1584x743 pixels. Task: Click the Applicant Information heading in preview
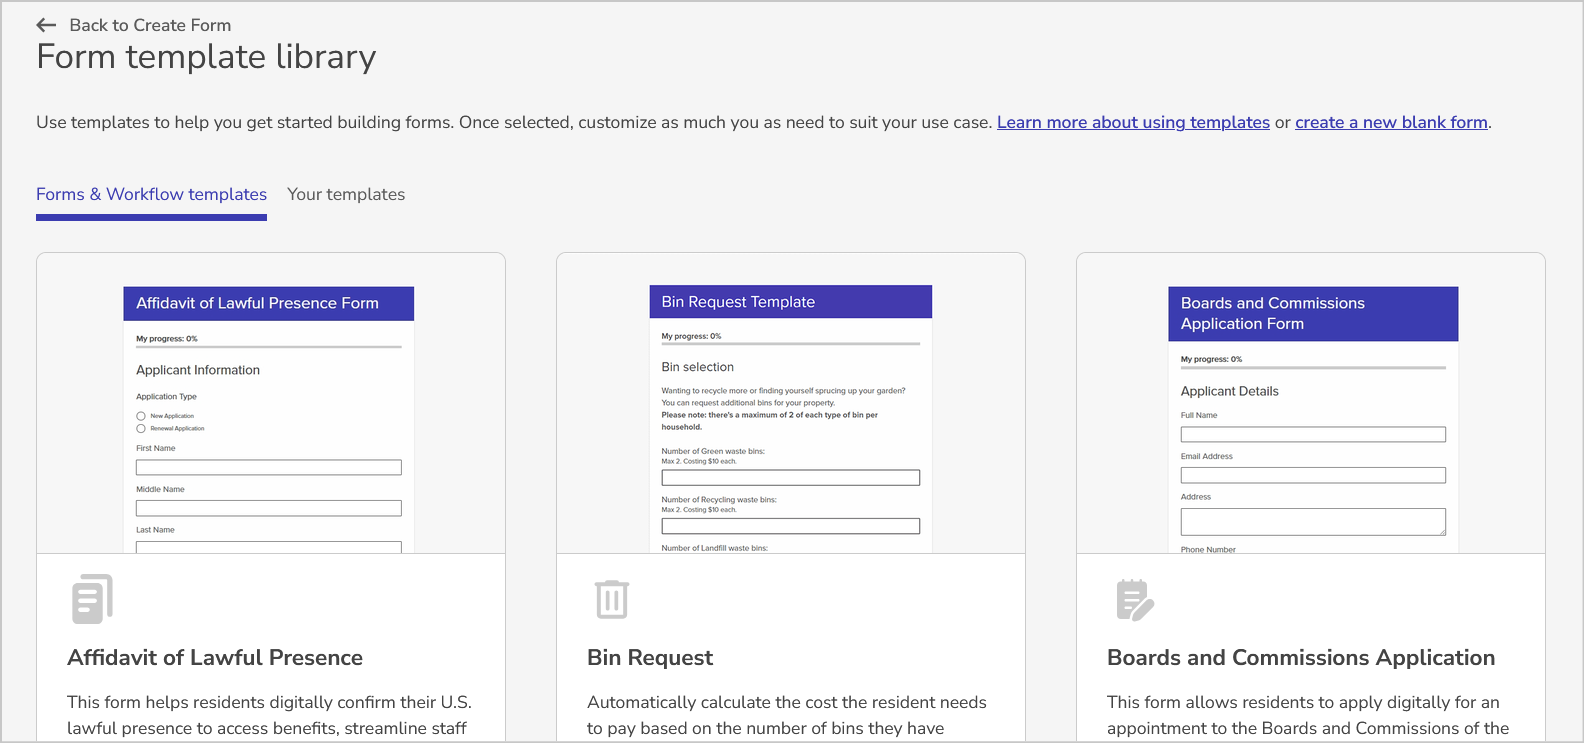(x=198, y=370)
